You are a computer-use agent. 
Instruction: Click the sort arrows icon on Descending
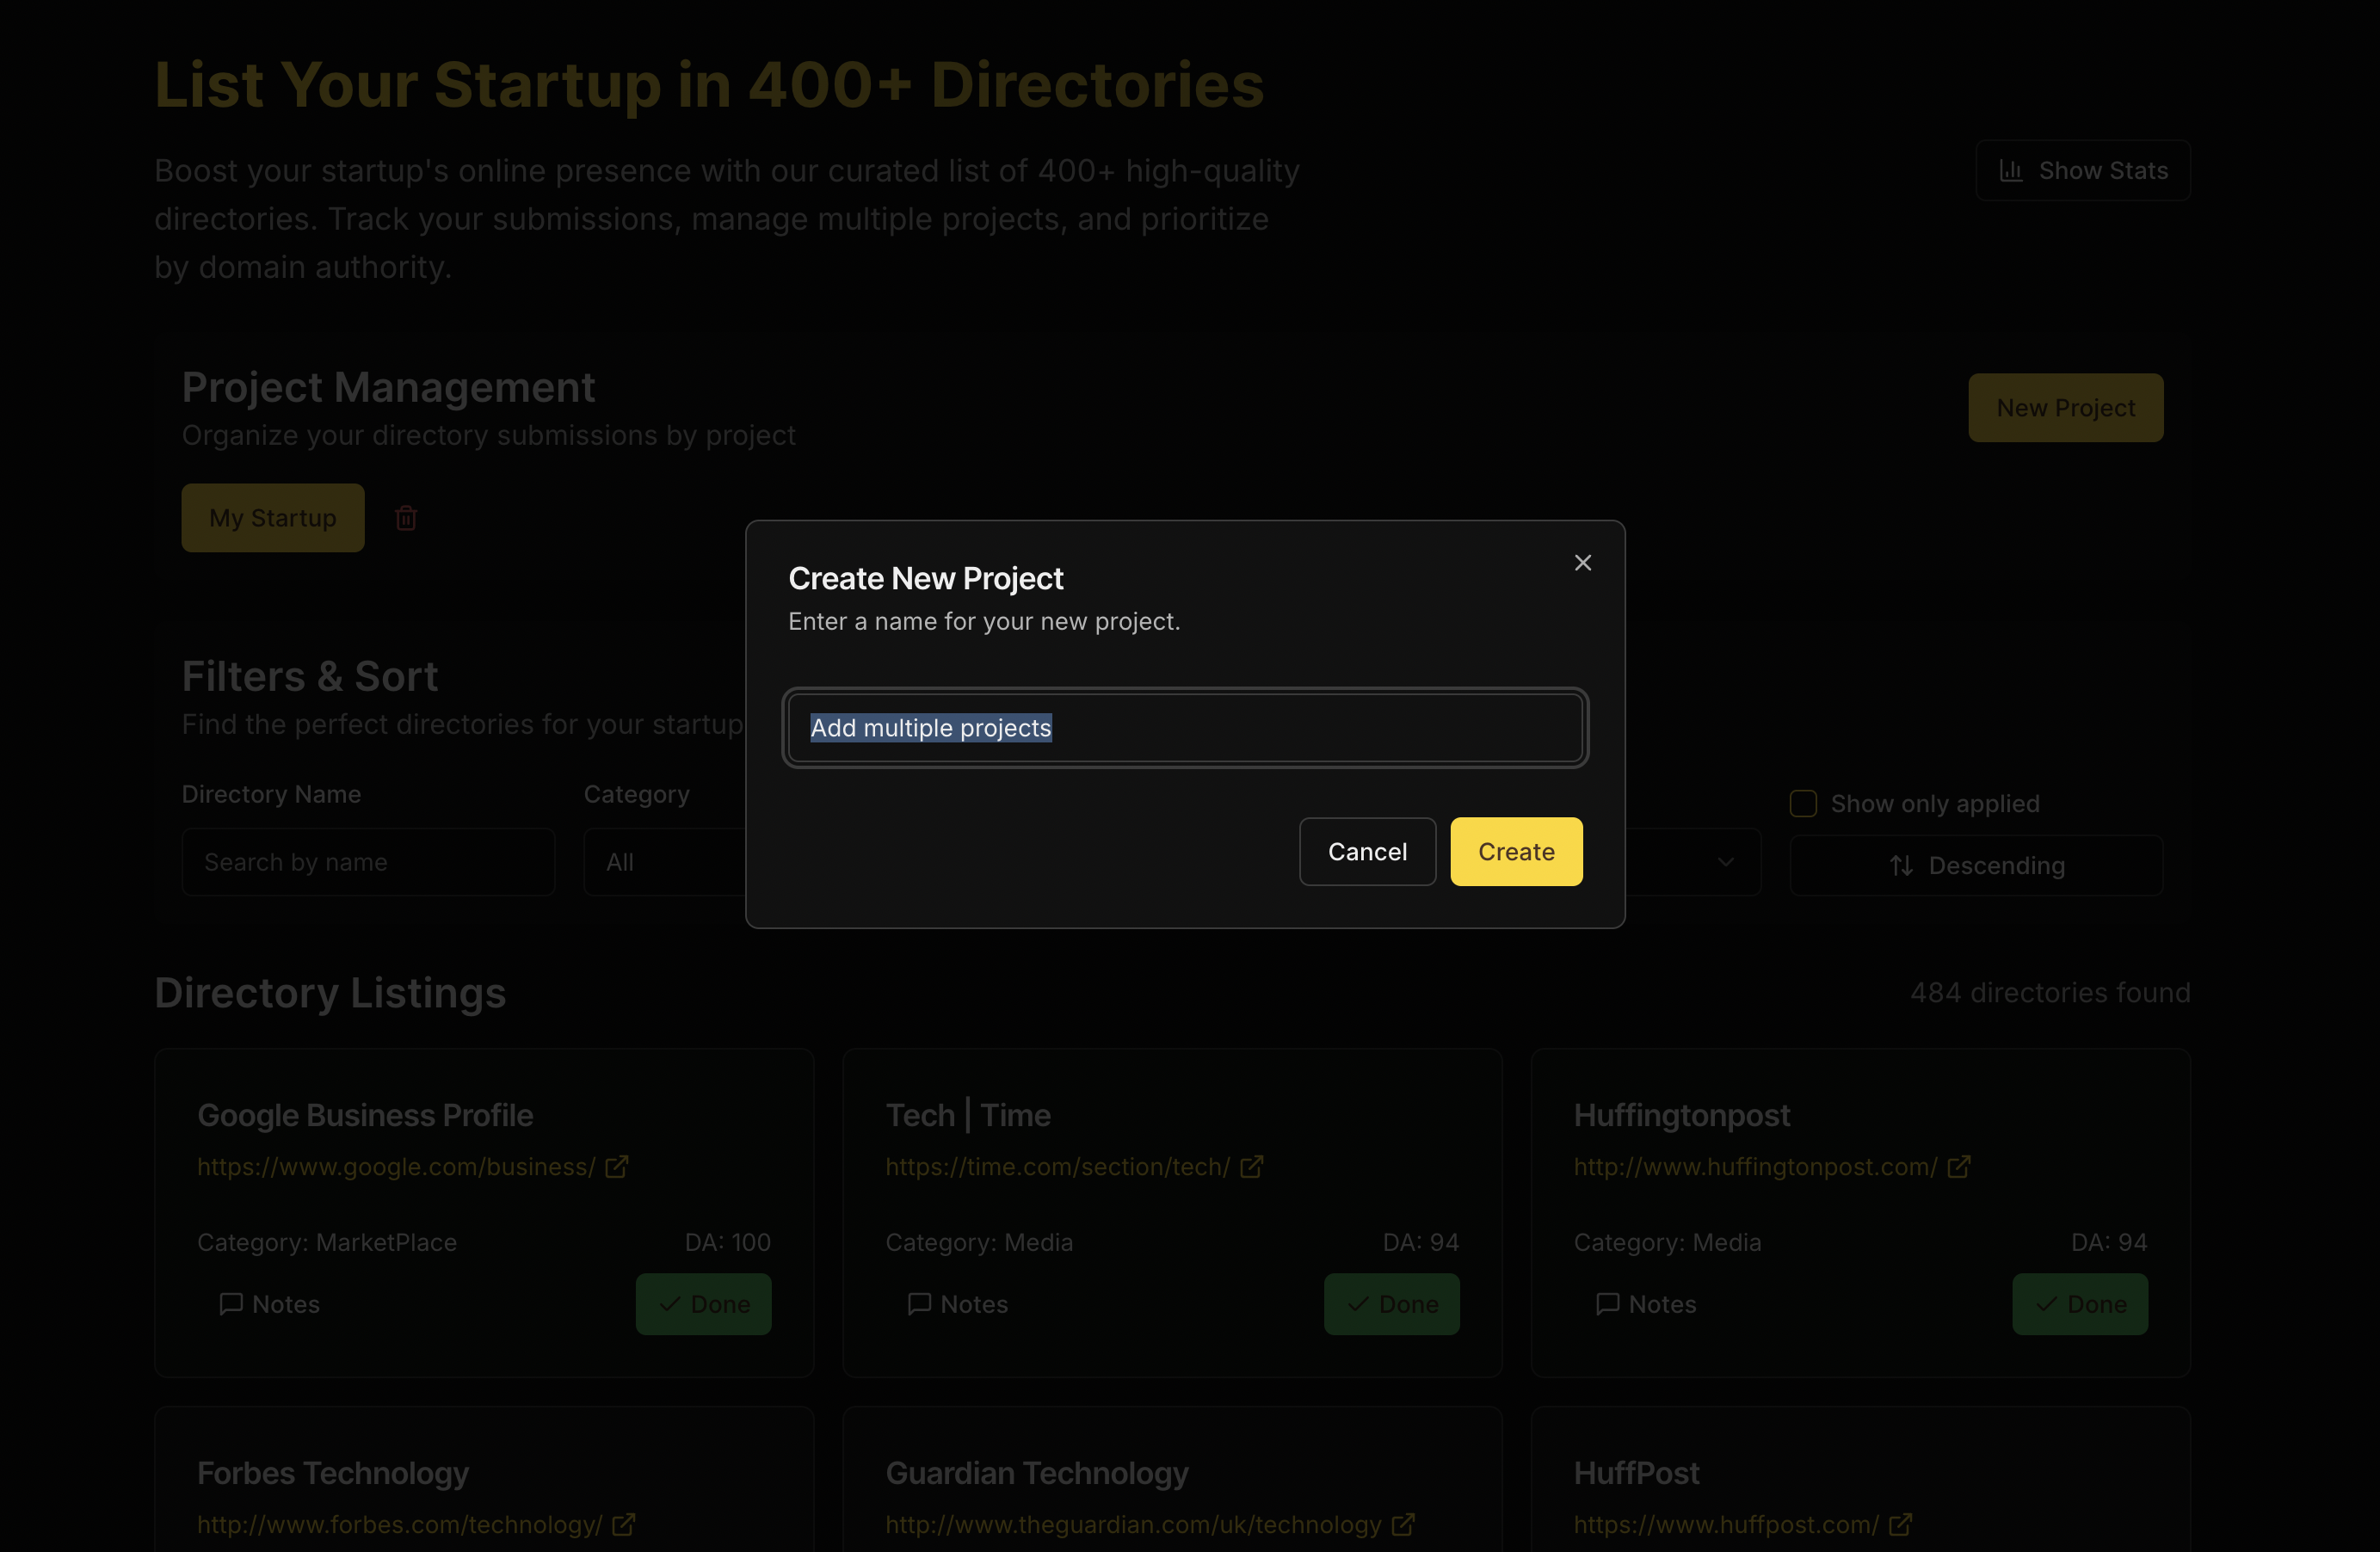[1902, 866]
